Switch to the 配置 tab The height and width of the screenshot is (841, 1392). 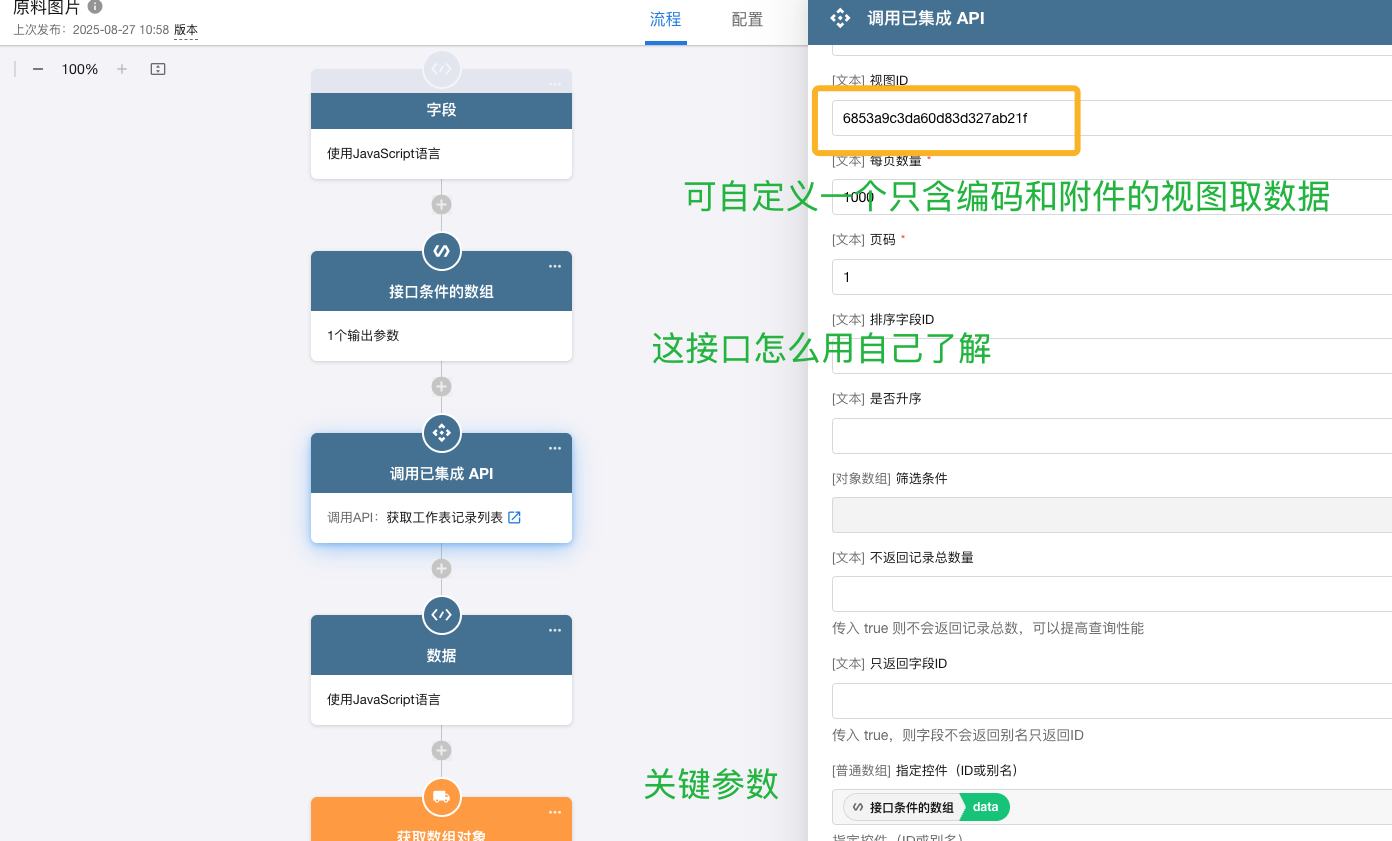(x=747, y=19)
